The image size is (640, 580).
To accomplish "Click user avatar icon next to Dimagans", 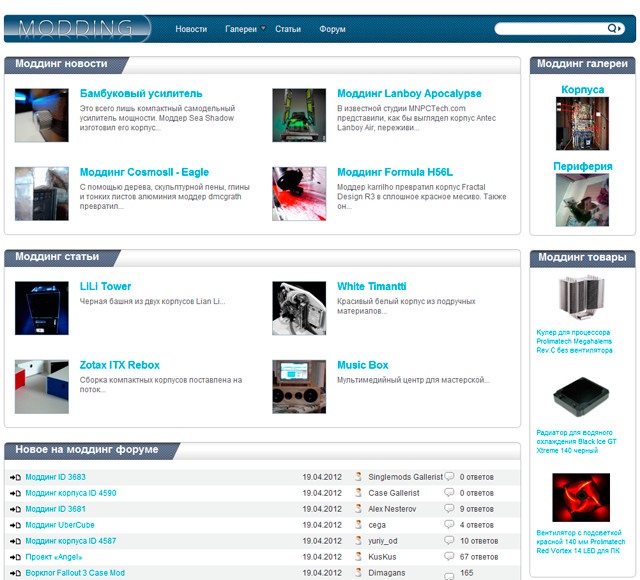I will (x=358, y=572).
